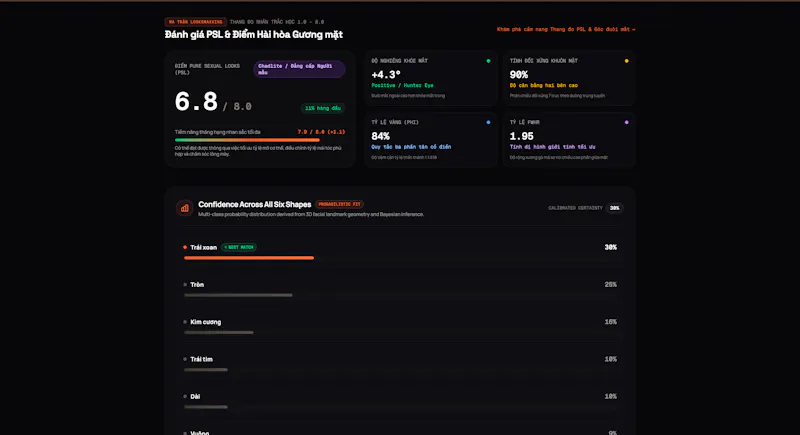This screenshot has width=800, height=435.
Task: Click the orange '7.9 / 8.0 (+1.1)' potential value
Action: pyautogui.click(x=321, y=132)
